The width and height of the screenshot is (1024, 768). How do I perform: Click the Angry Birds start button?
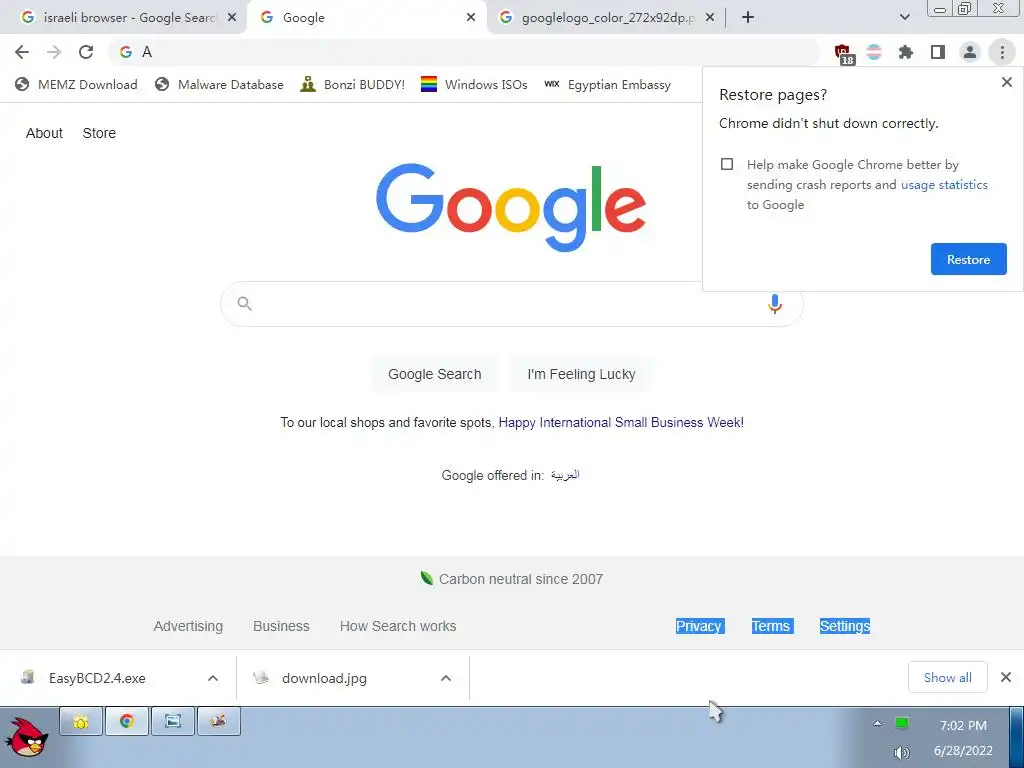point(26,737)
